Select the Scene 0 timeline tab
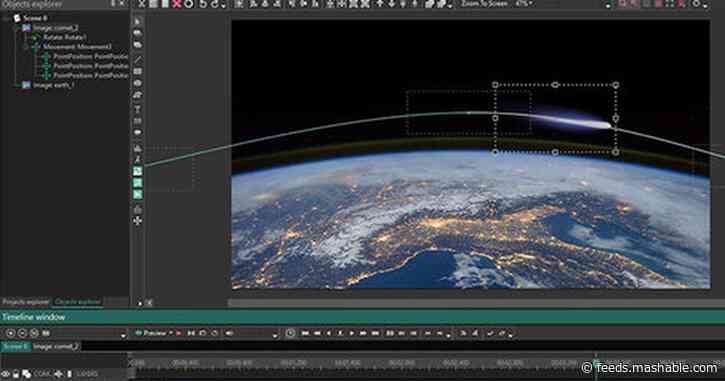The width and height of the screenshot is (725, 381). (x=15, y=346)
